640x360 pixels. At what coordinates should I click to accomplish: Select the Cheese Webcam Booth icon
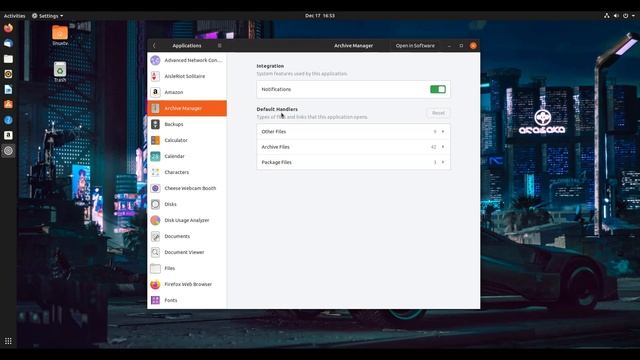click(155, 188)
